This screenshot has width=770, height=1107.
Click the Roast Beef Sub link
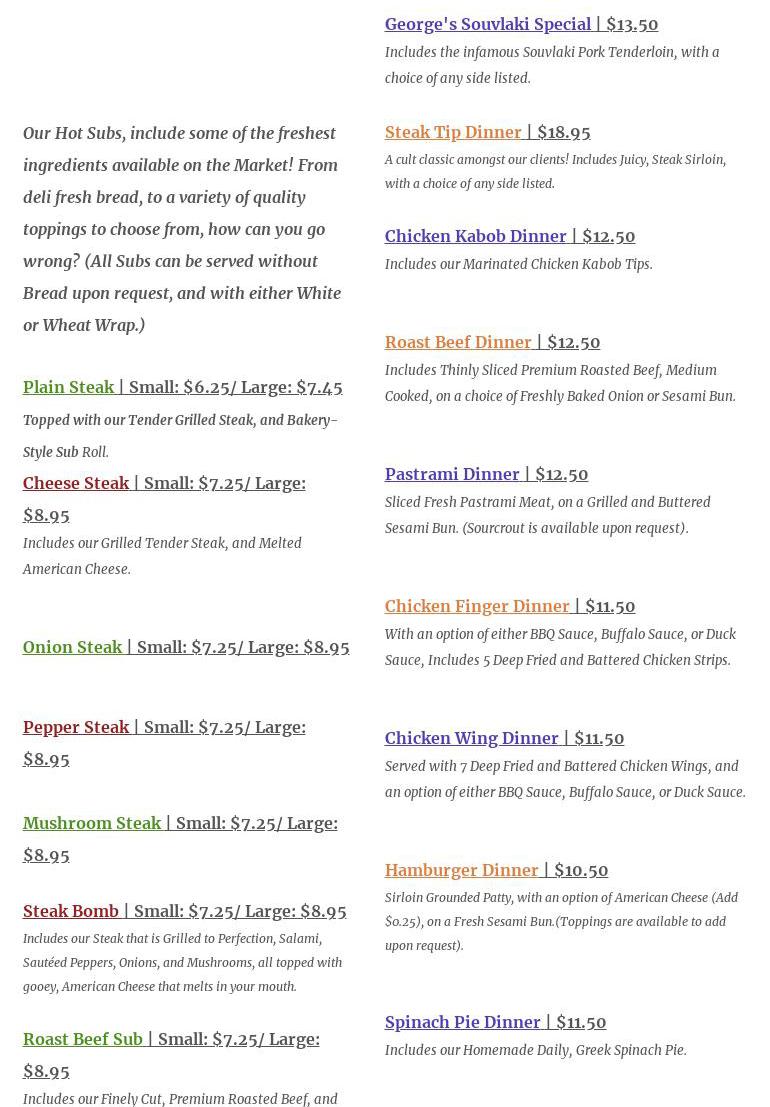point(83,1039)
